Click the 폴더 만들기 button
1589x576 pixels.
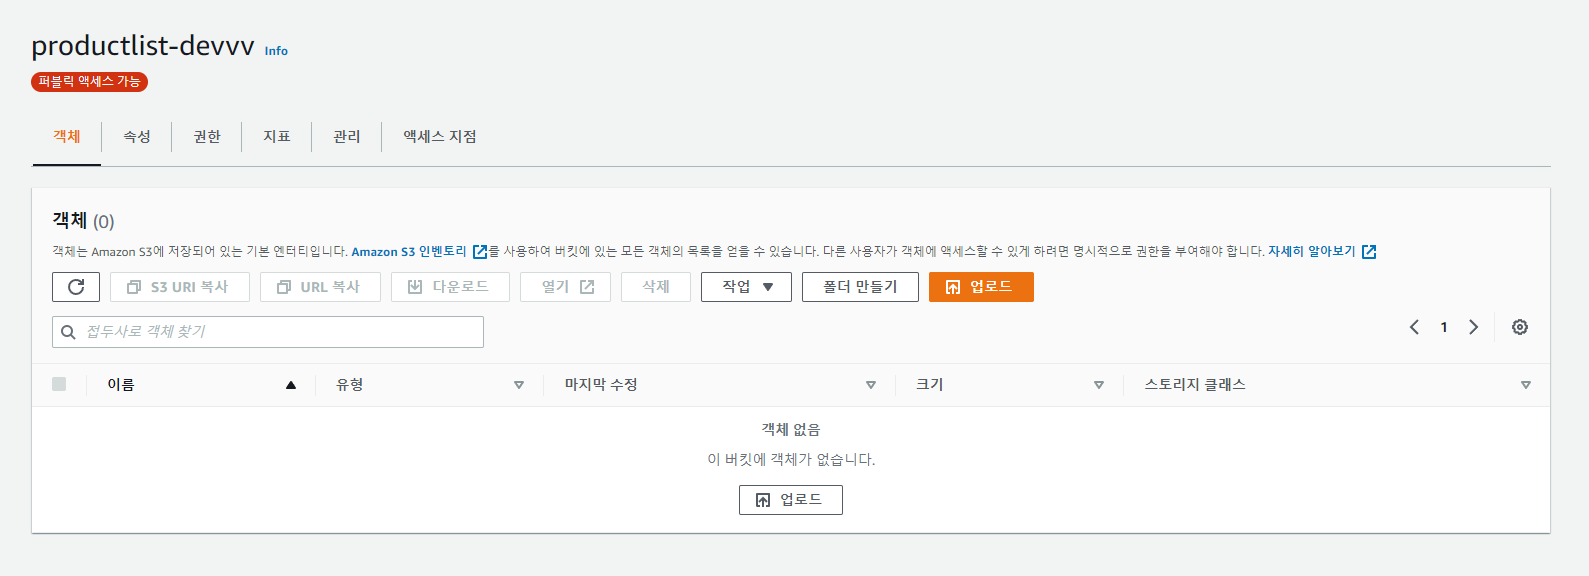pyautogui.click(x=860, y=287)
